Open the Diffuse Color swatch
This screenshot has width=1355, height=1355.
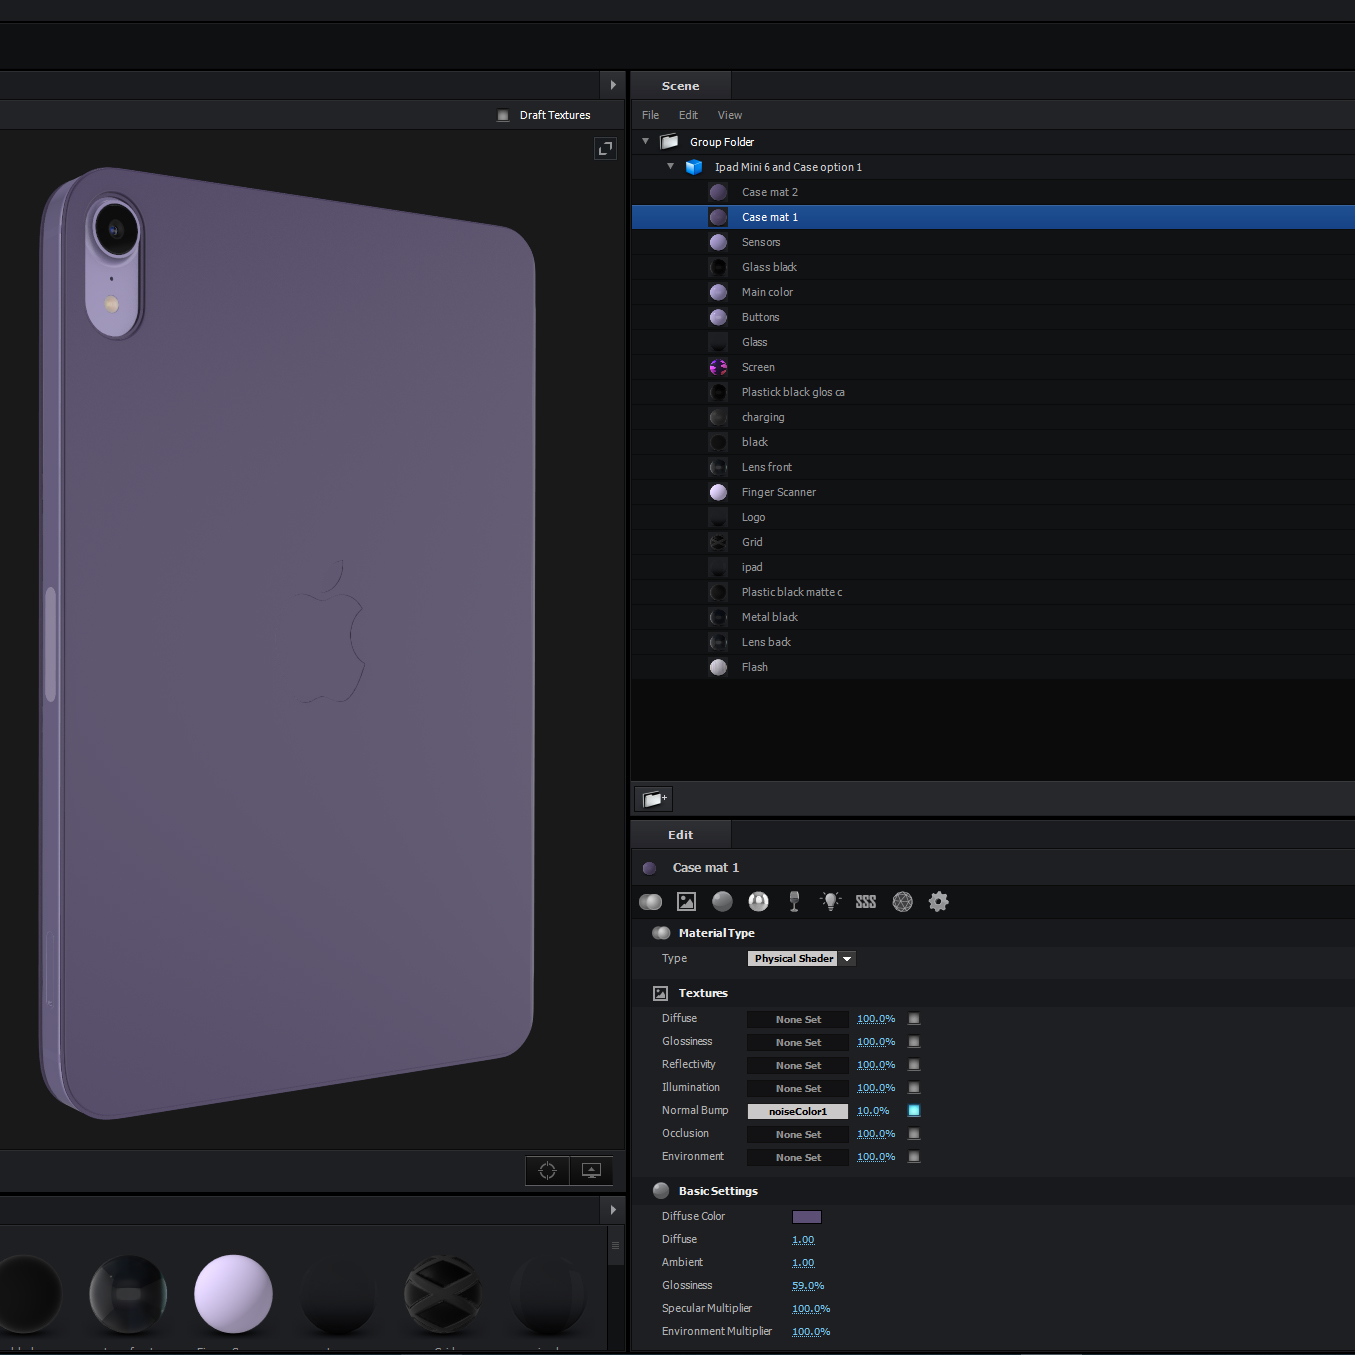(807, 1217)
